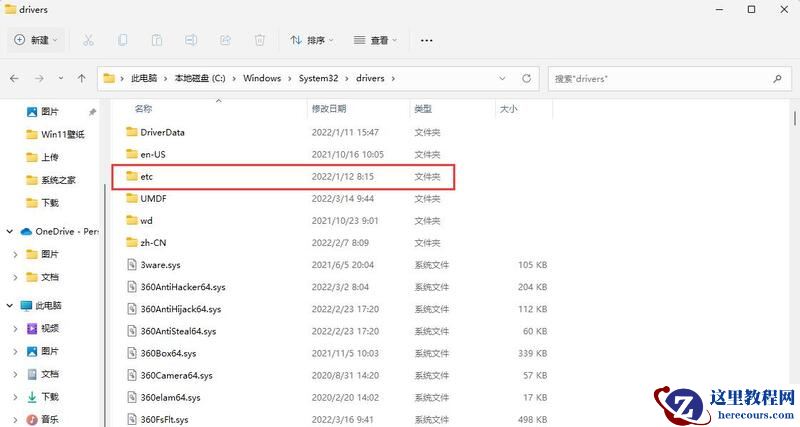Click the 搜索"drivers" search field
Screen dimensions: 800x427
click(669, 79)
